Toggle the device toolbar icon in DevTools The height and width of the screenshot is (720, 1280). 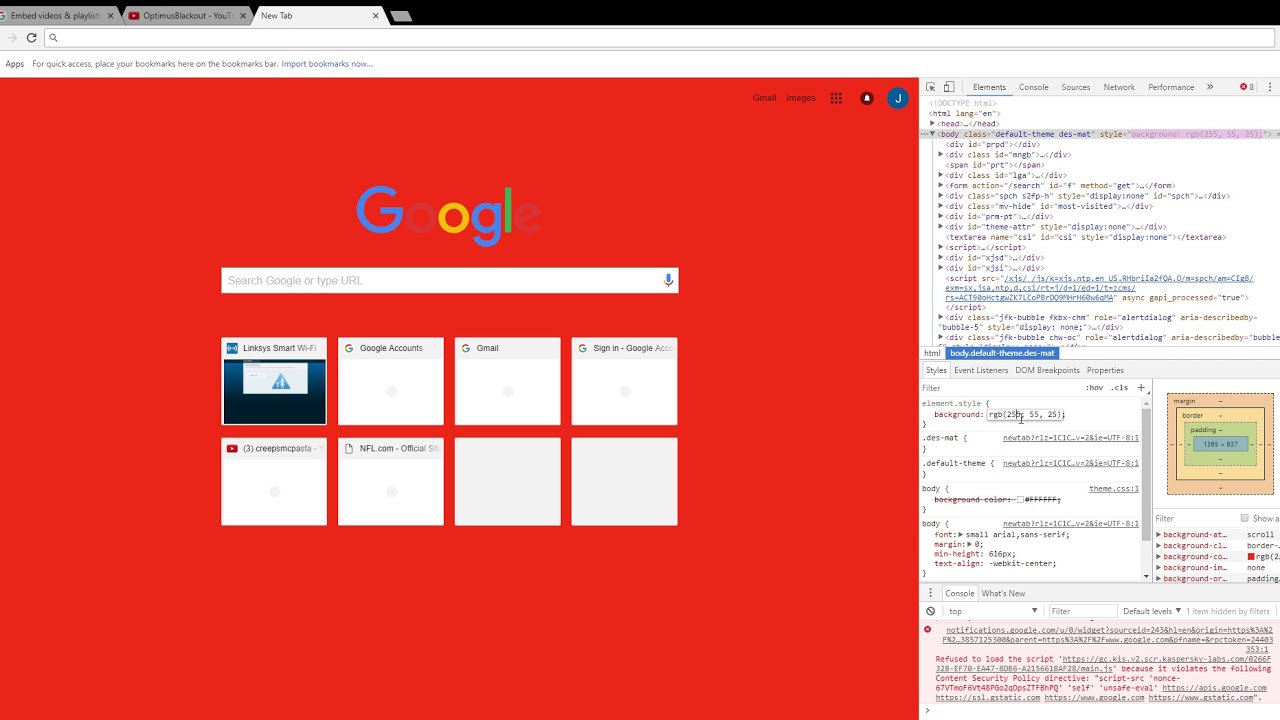tap(949, 87)
